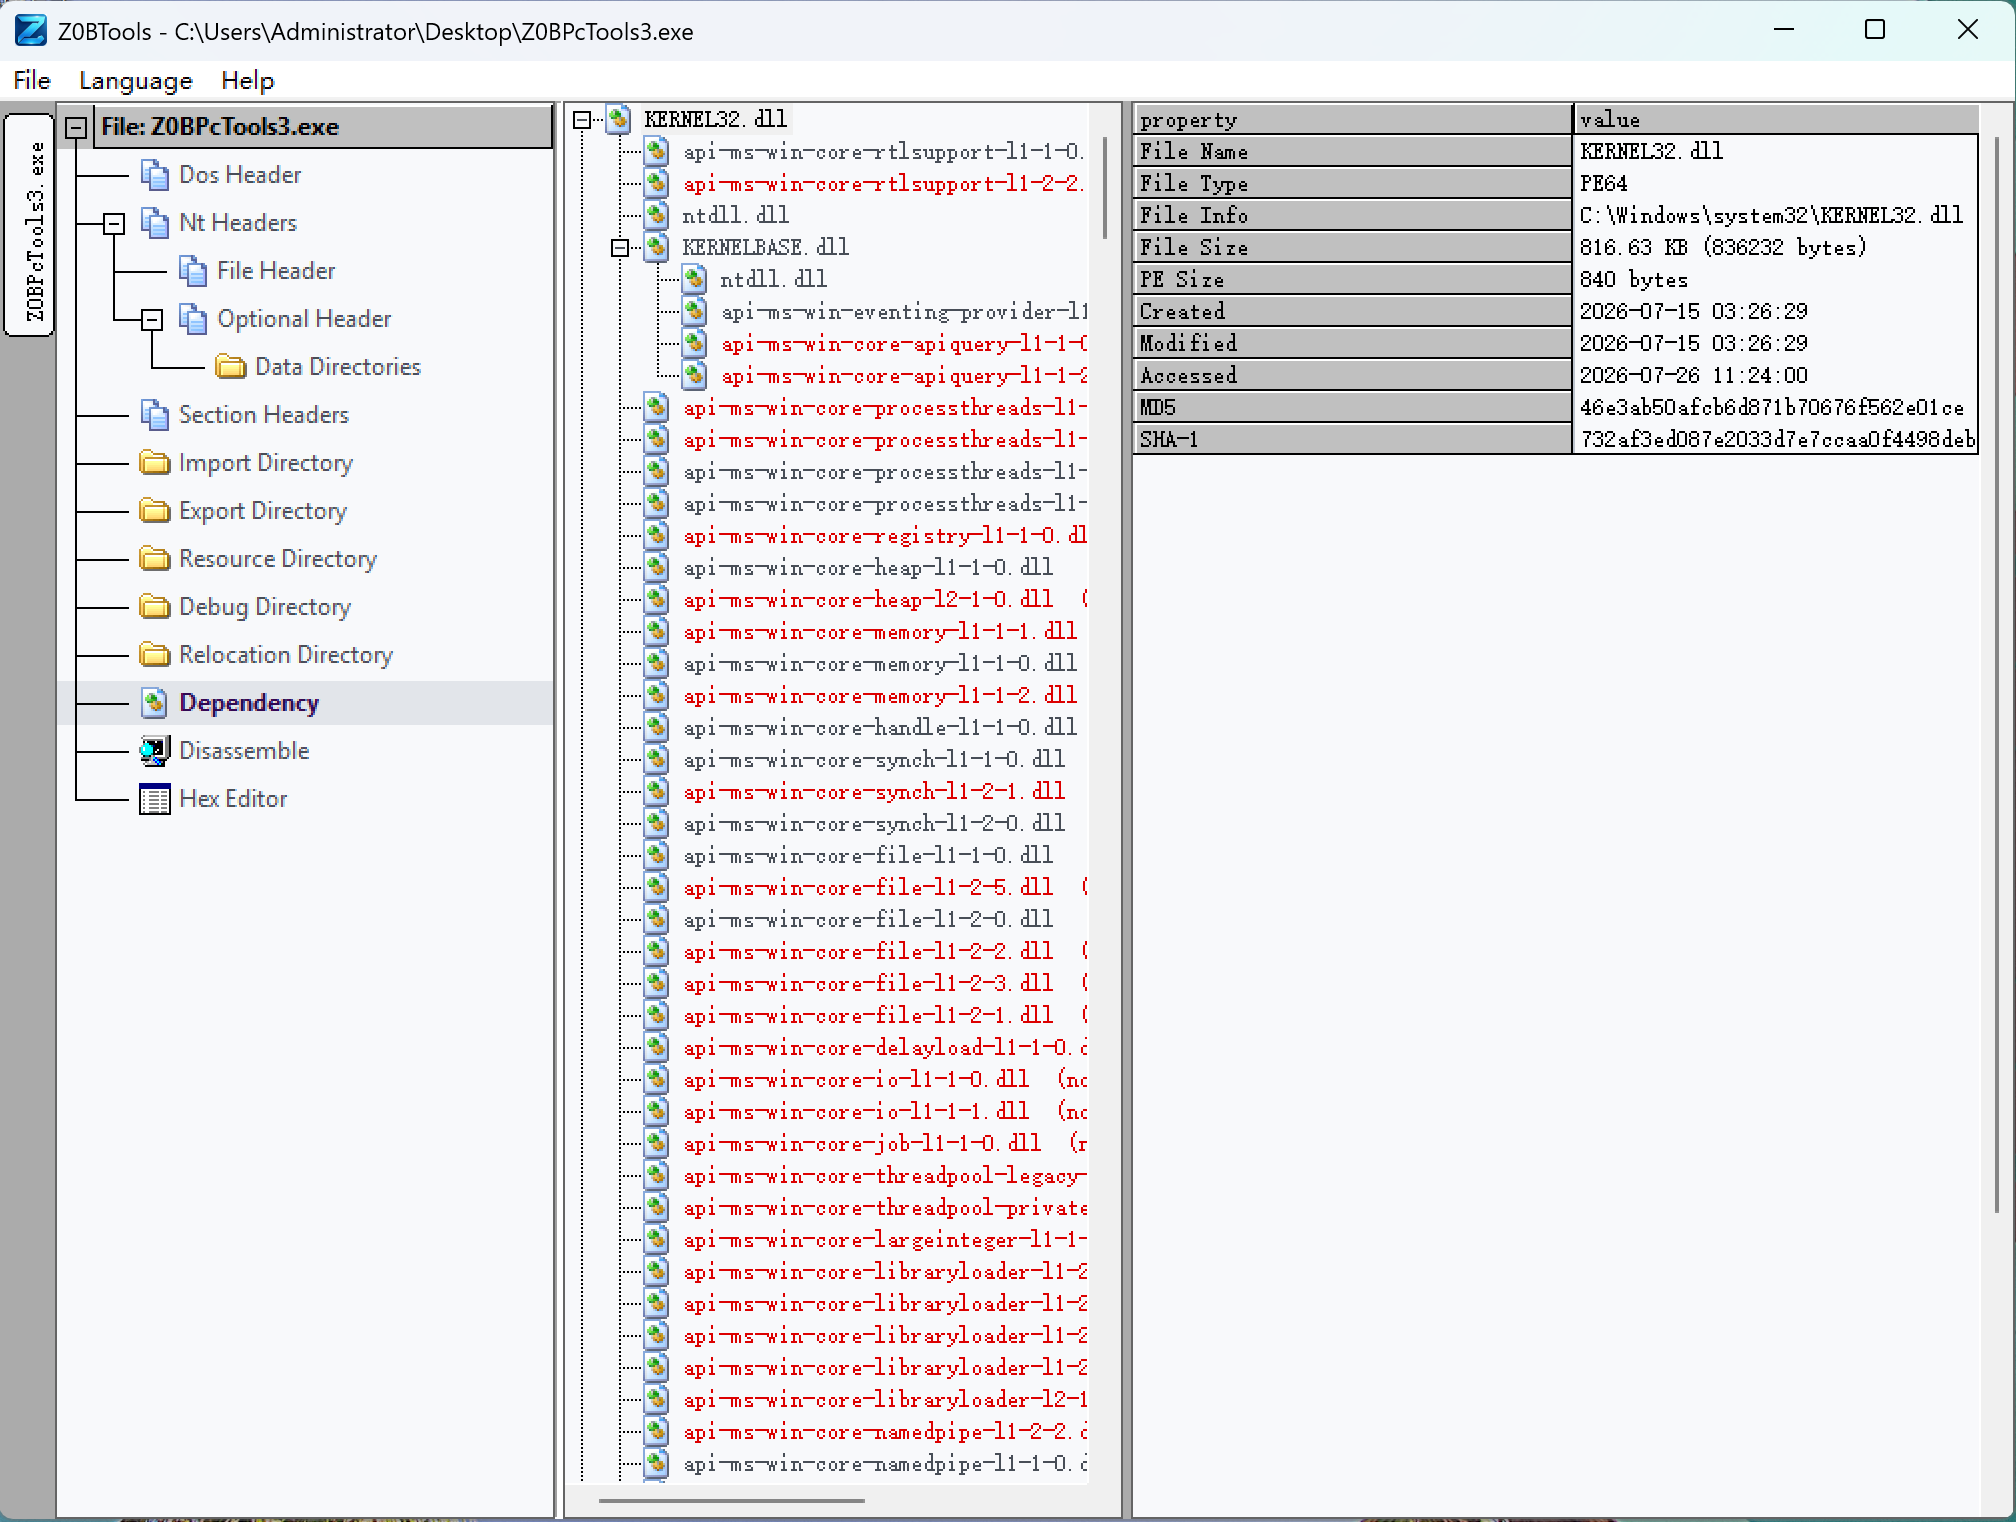The height and width of the screenshot is (1522, 2016).
Task: Click the Debug Directory folder icon
Action: (155, 607)
